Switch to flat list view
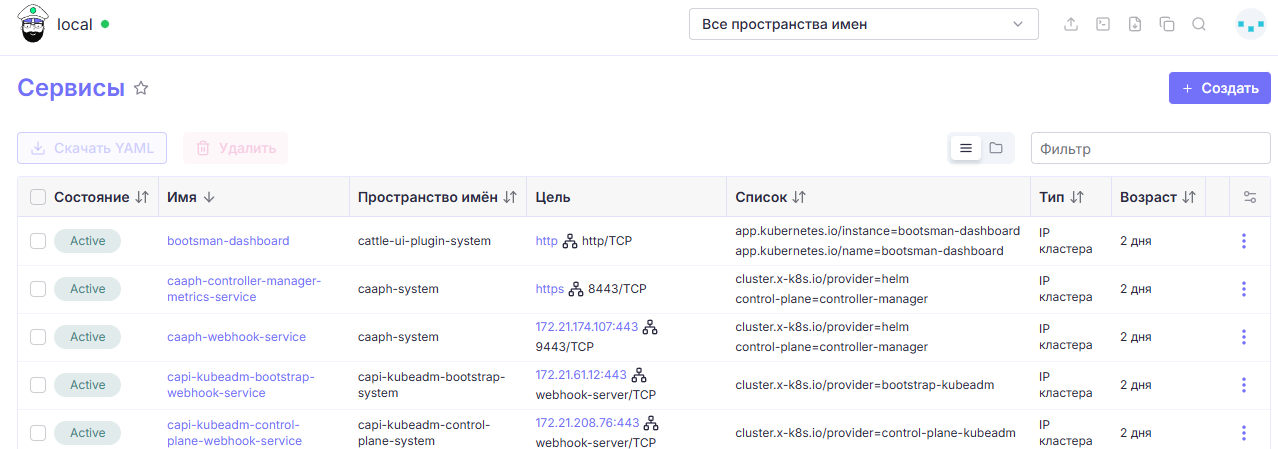The width and height of the screenshot is (1278, 449). tap(966, 148)
